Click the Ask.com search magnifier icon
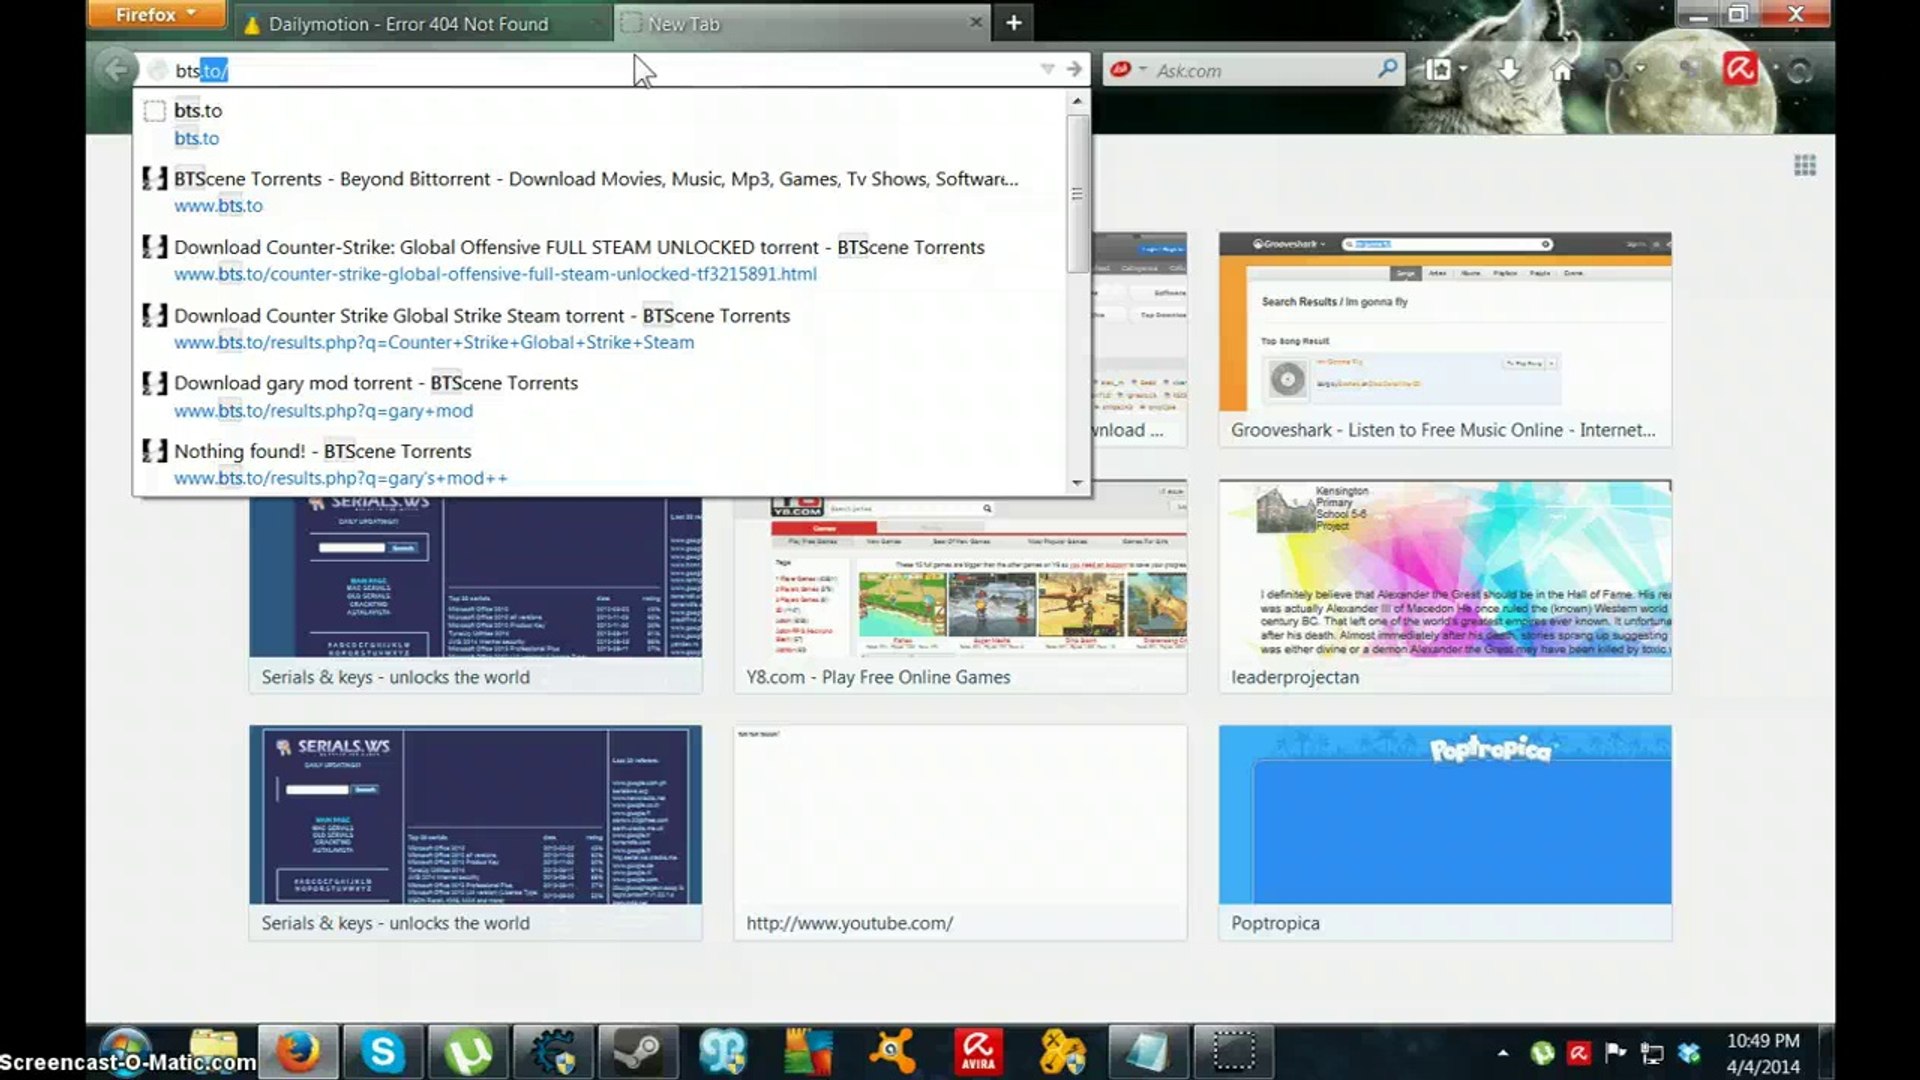 [1387, 69]
